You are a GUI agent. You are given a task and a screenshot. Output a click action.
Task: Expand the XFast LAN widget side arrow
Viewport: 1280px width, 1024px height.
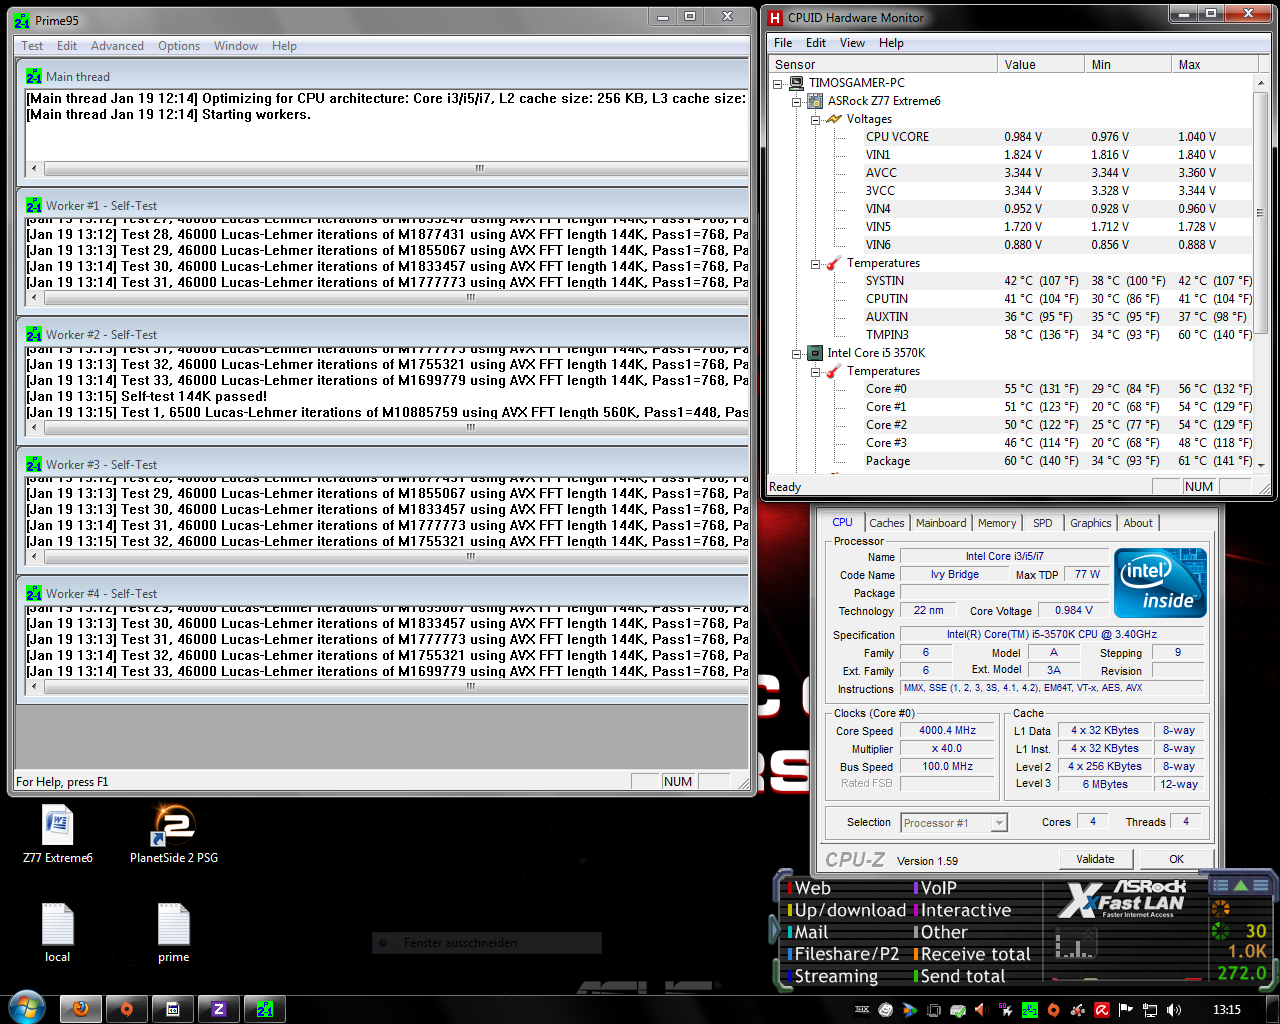point(774,930)
